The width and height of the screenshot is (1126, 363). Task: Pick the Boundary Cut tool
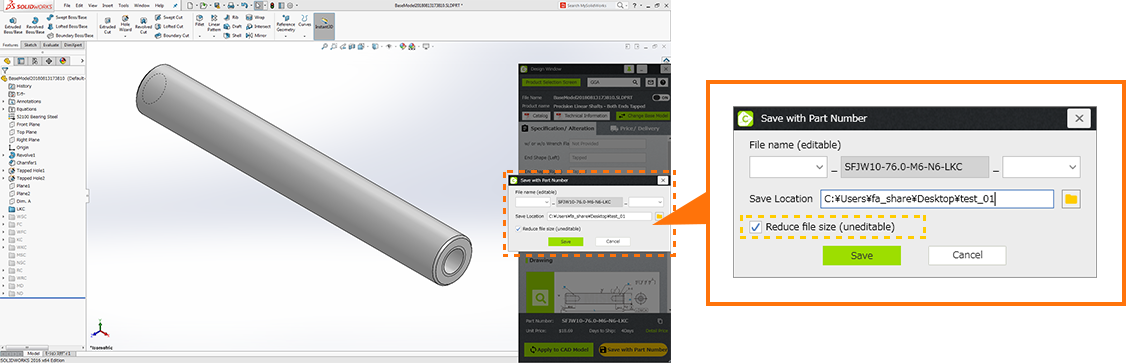[172, 35]
